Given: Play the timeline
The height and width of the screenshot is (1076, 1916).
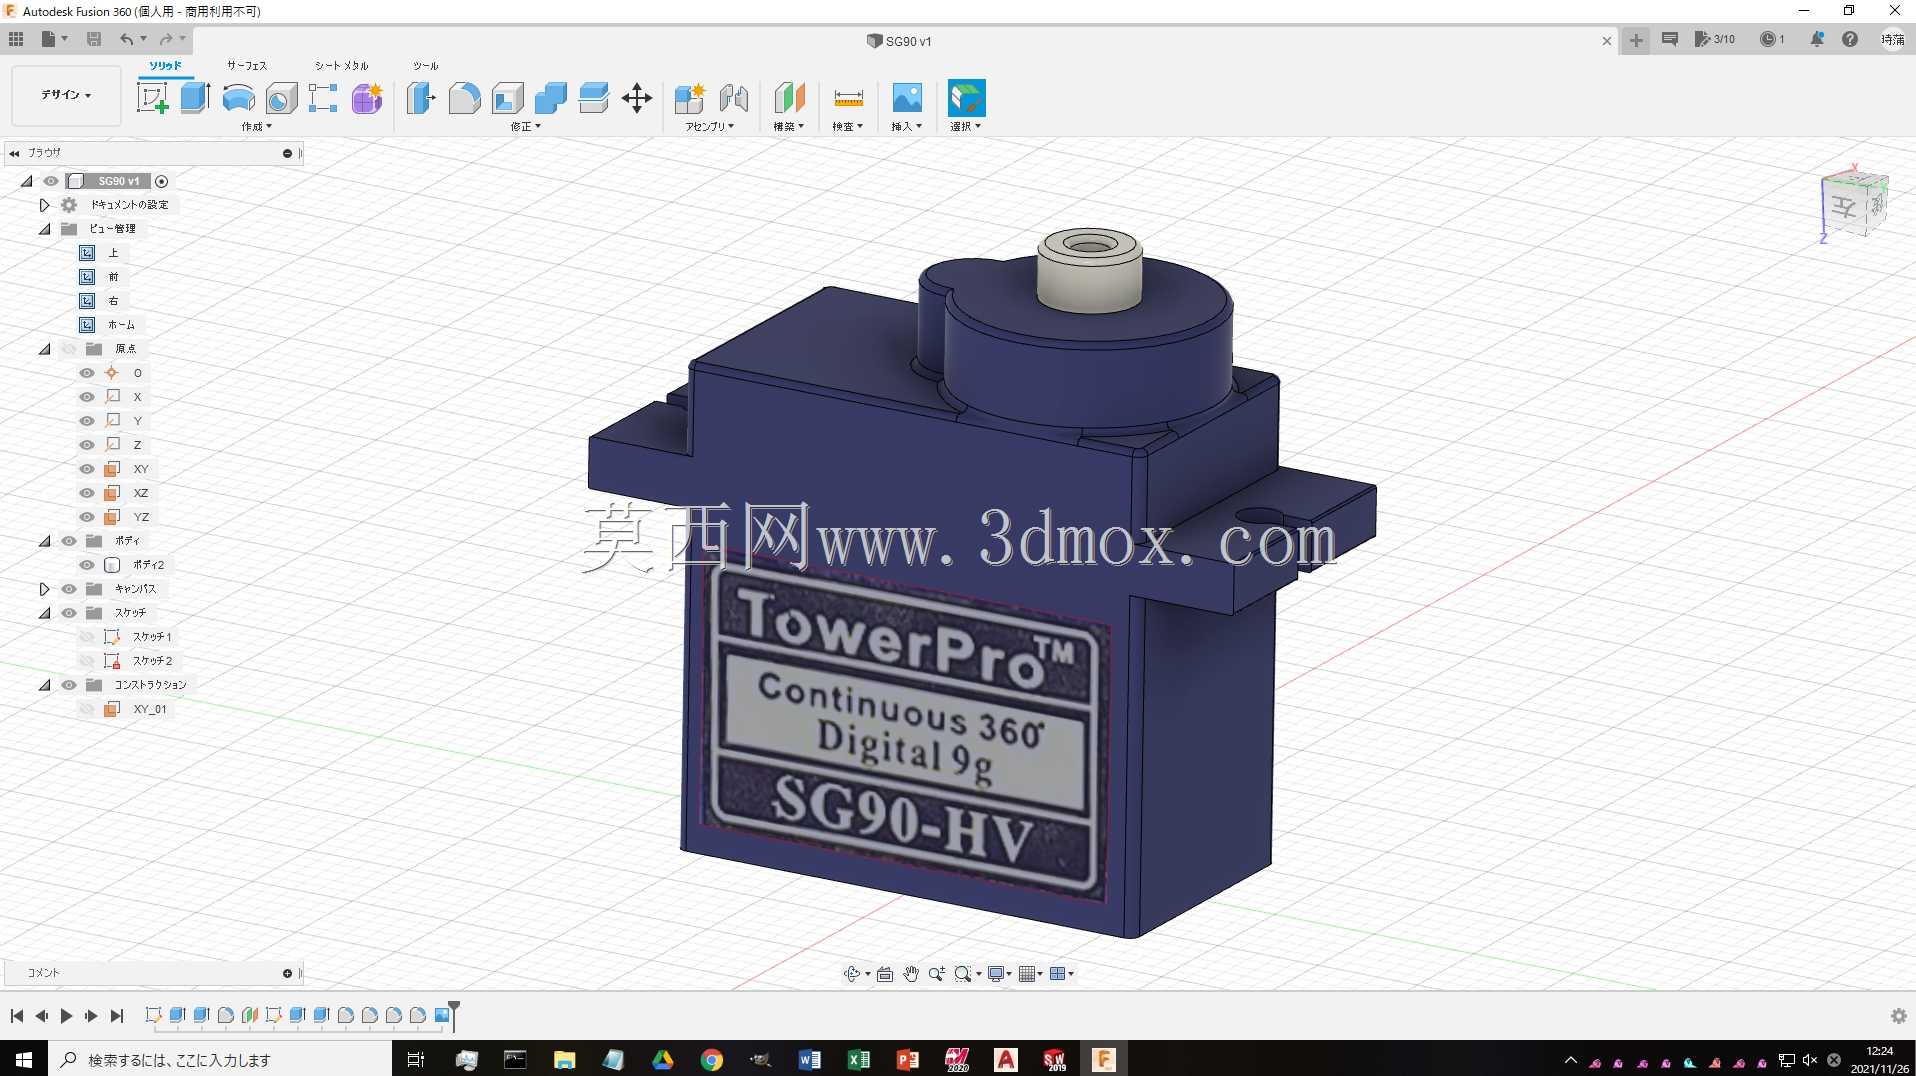Looking at the screenshot, I should point(66,1016).
